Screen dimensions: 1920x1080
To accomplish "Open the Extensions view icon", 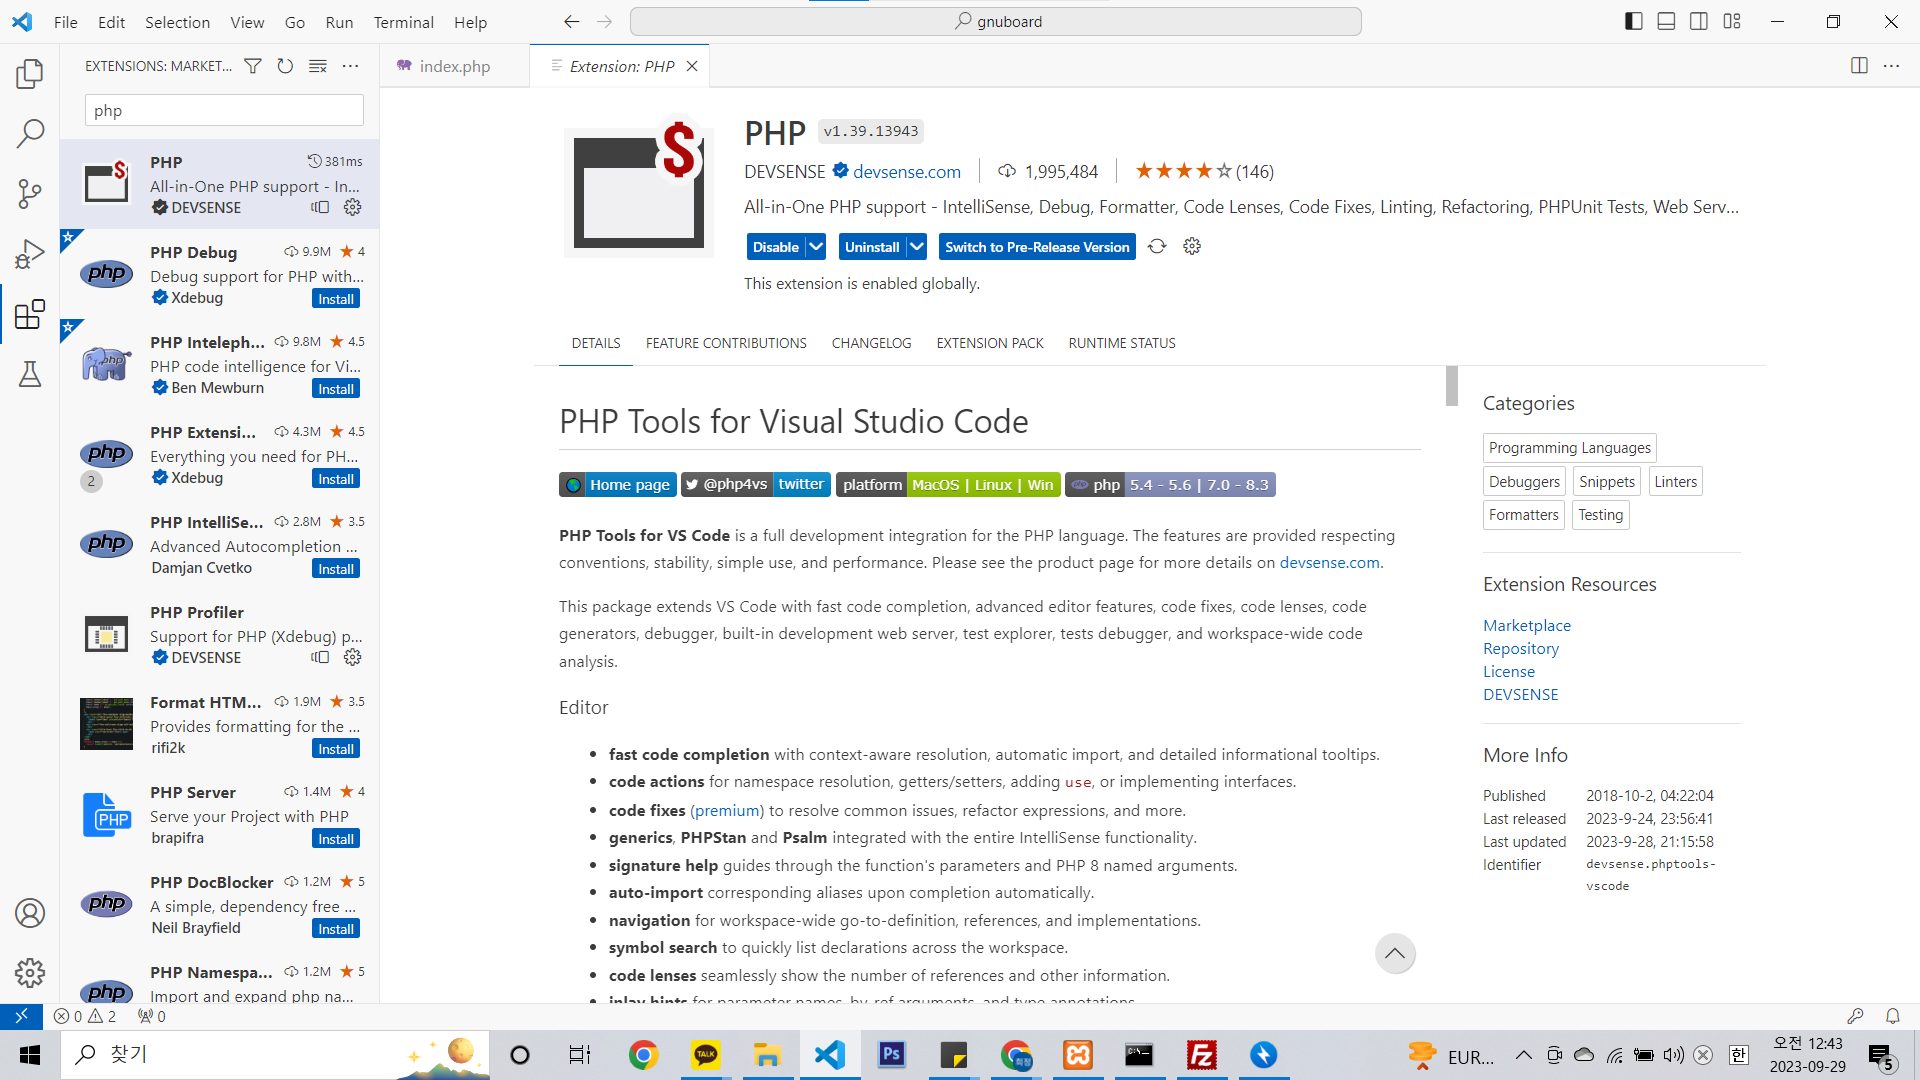I will click(30, 314).
